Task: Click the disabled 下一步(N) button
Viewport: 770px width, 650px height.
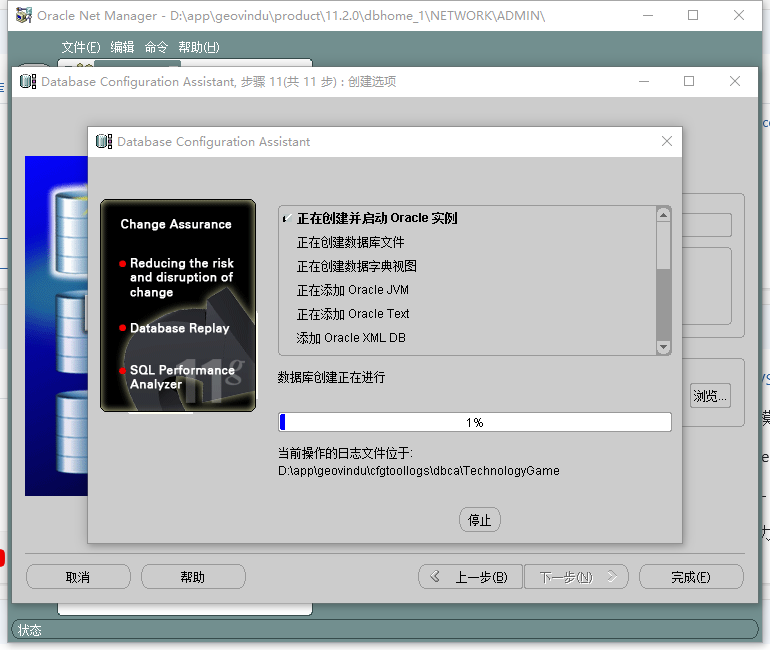Action: (576, 577)
